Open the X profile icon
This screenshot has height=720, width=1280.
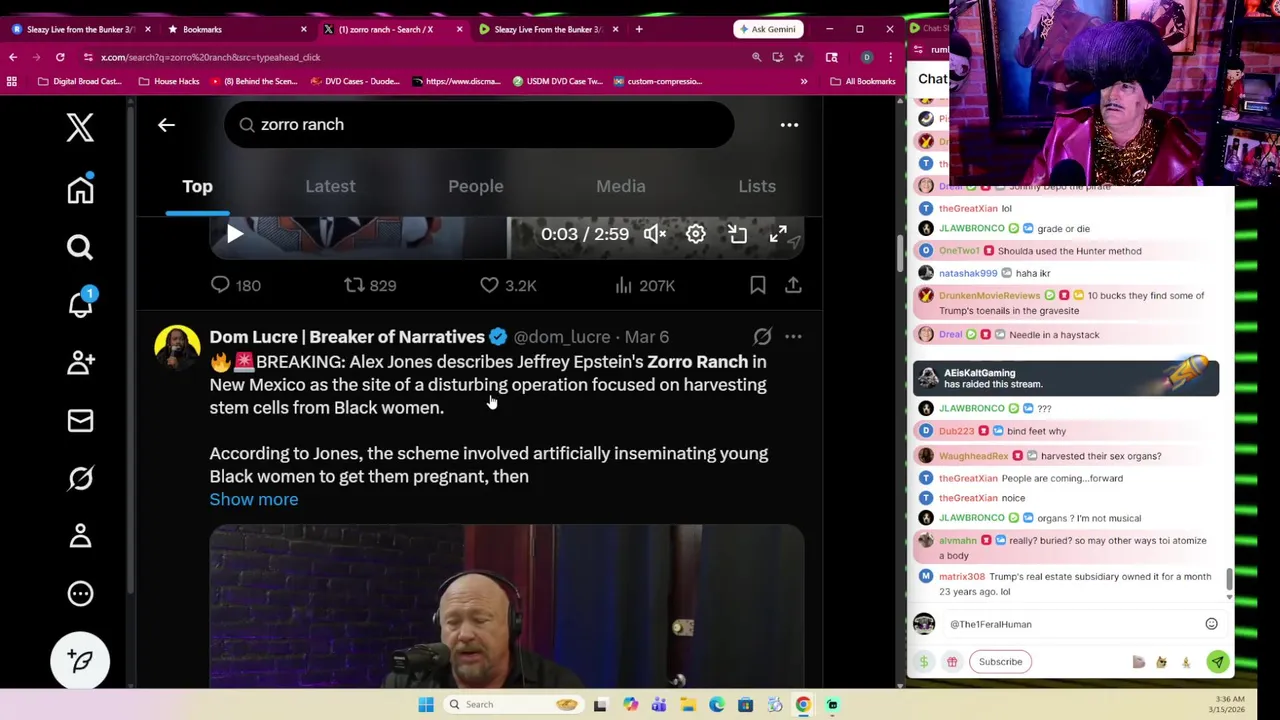pos(80,536)
